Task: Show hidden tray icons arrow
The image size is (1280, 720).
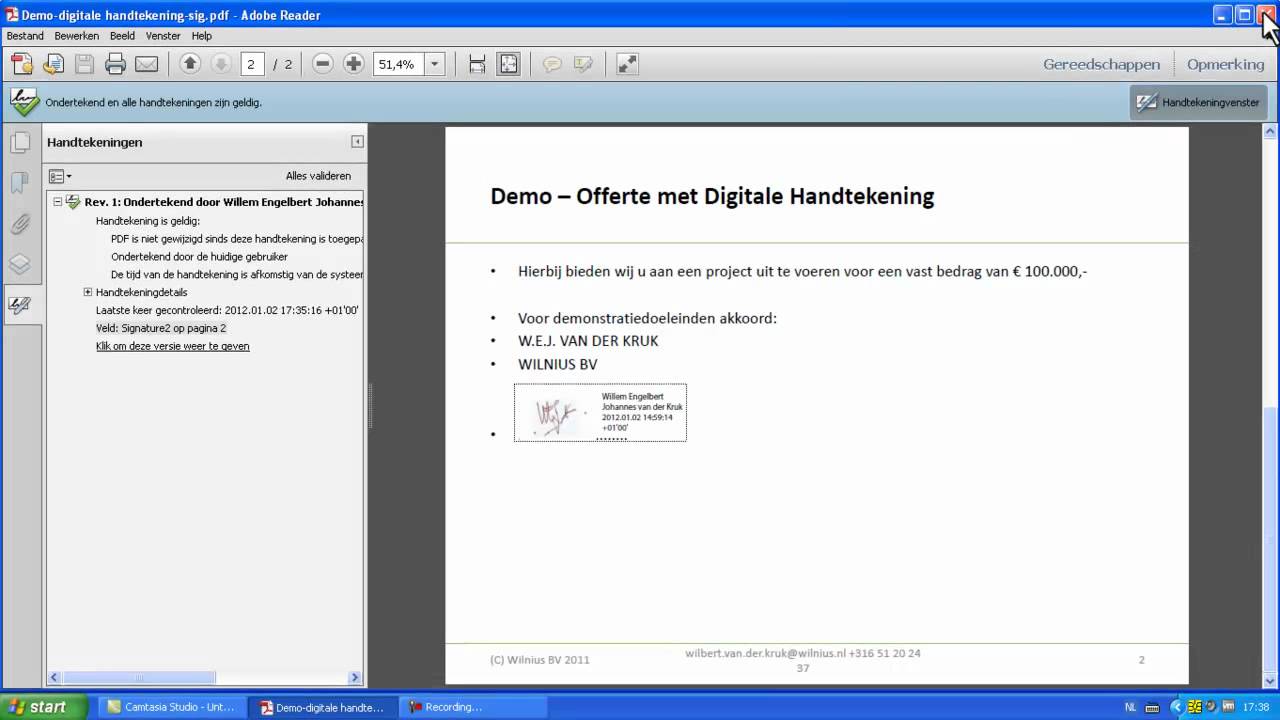Action: coord(1177,707)
